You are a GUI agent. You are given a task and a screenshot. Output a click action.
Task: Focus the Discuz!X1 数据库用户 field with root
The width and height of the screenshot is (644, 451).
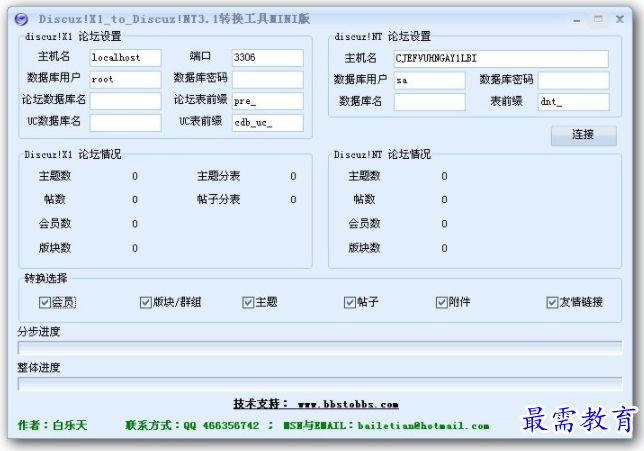pyautogui.click(x=125, y=79)
